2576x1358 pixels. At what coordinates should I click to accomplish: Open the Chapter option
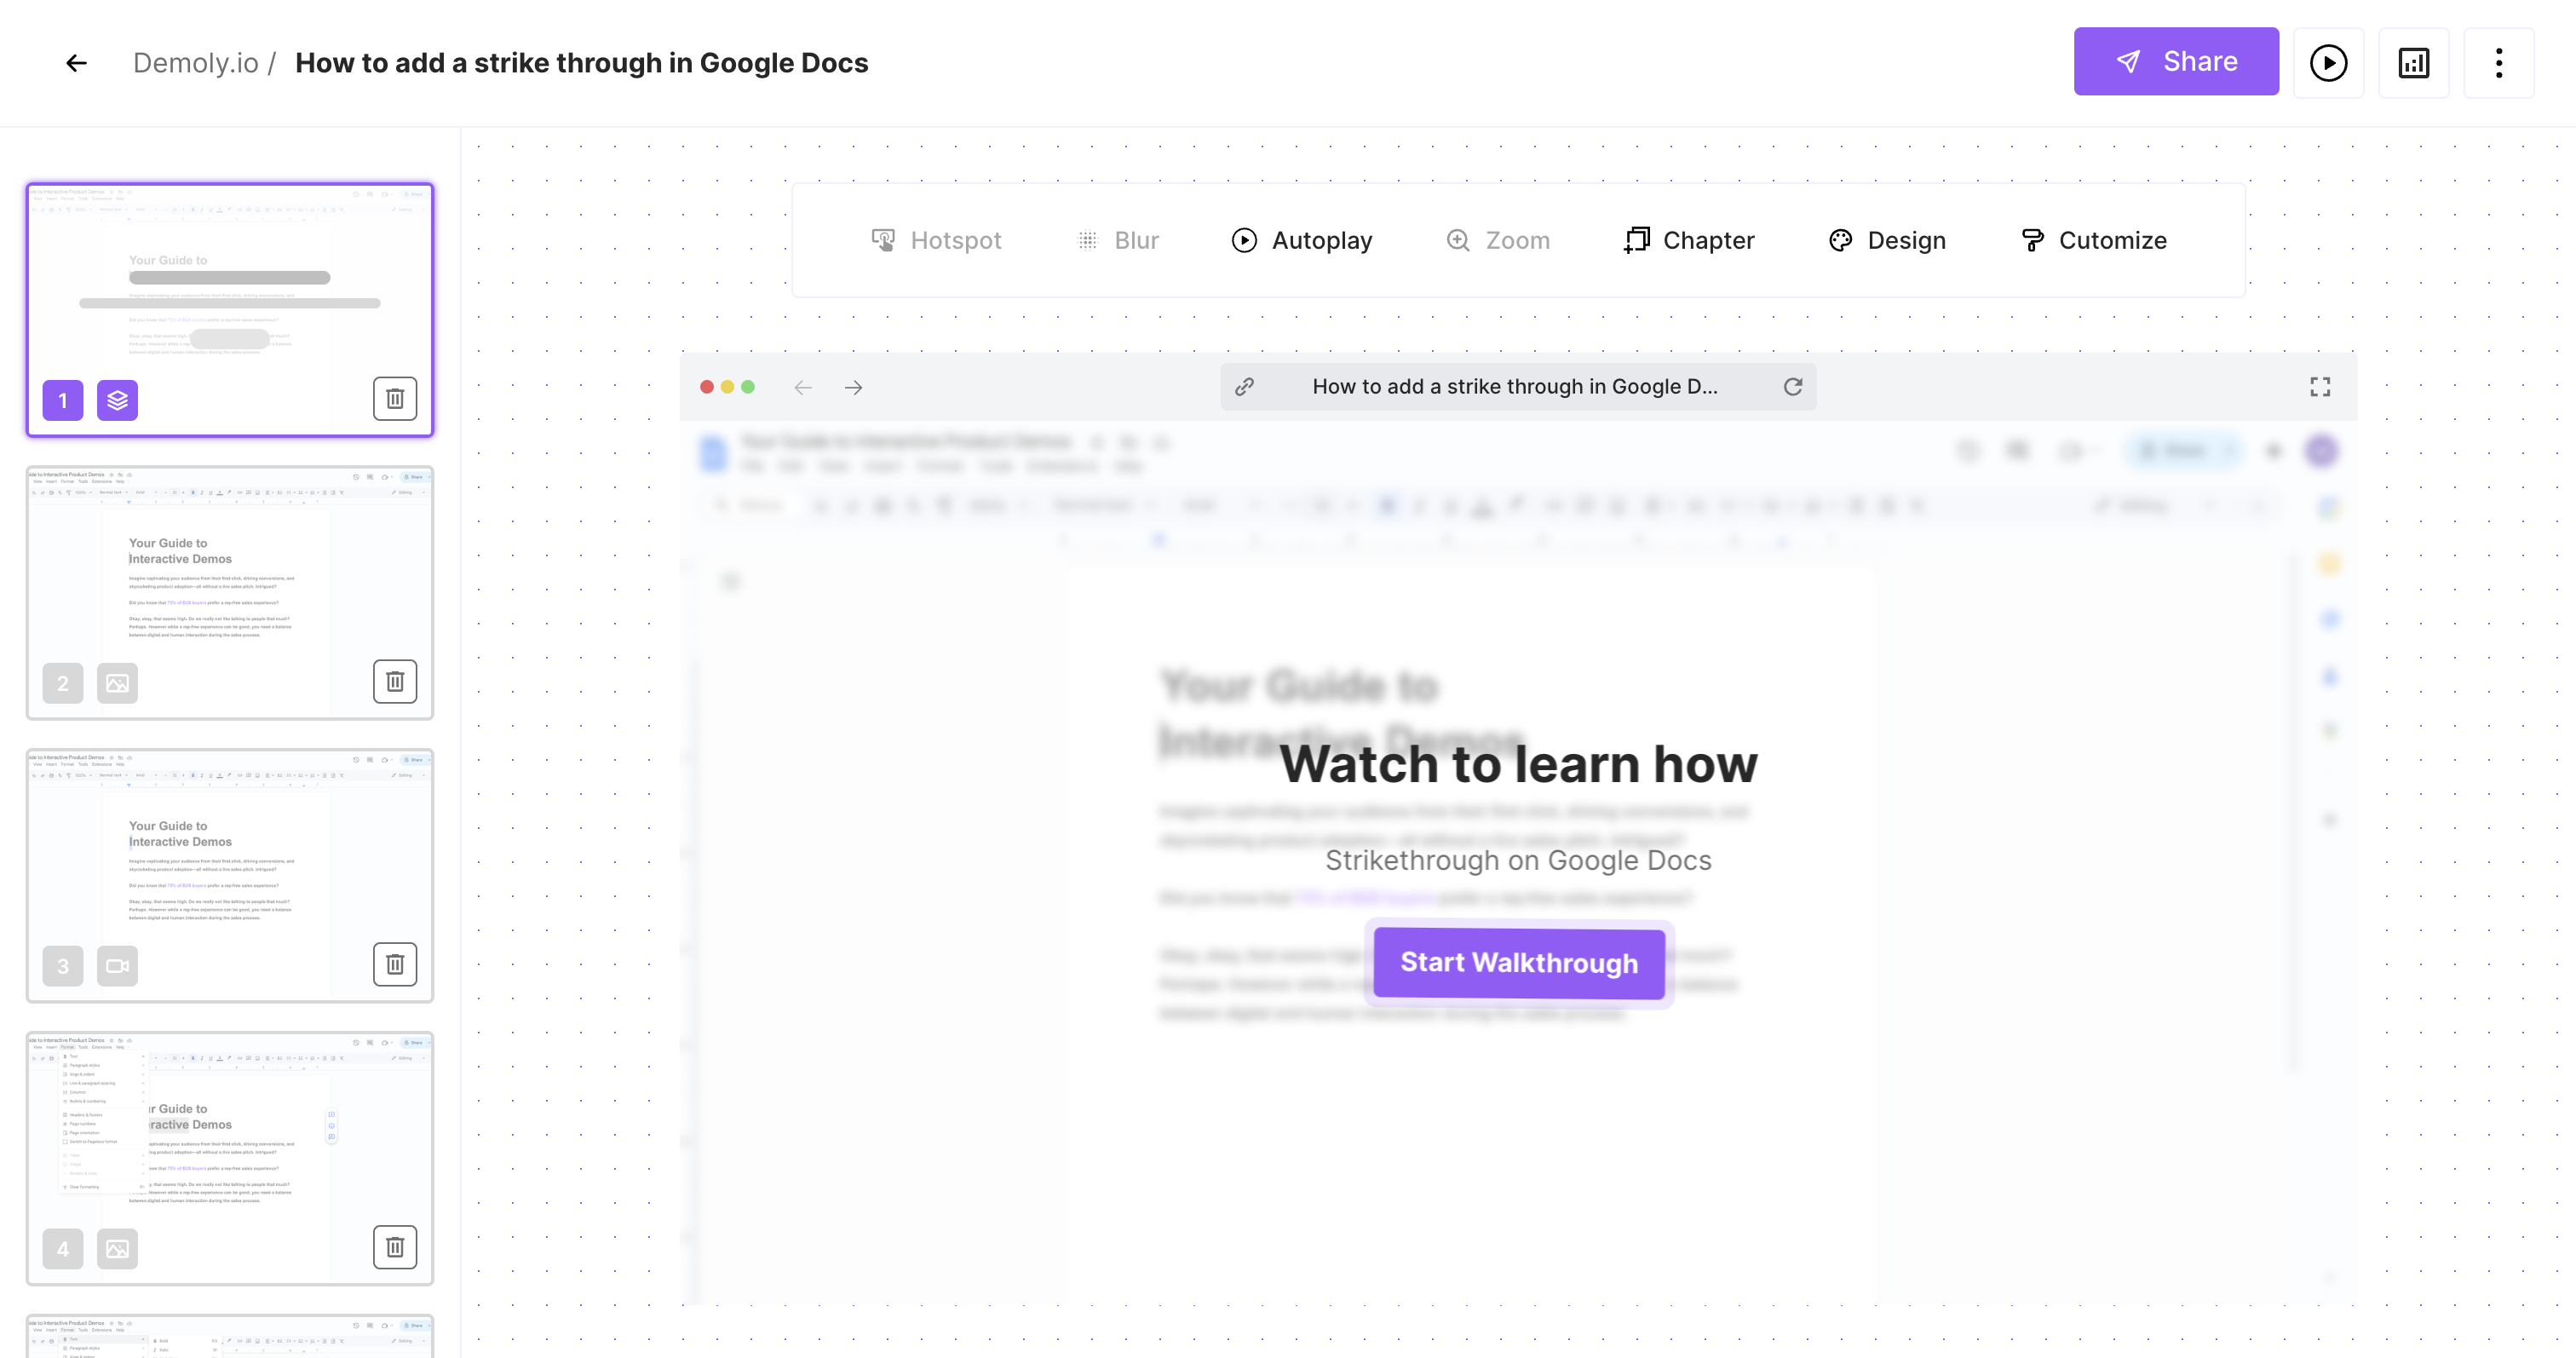coord(1689,240)
